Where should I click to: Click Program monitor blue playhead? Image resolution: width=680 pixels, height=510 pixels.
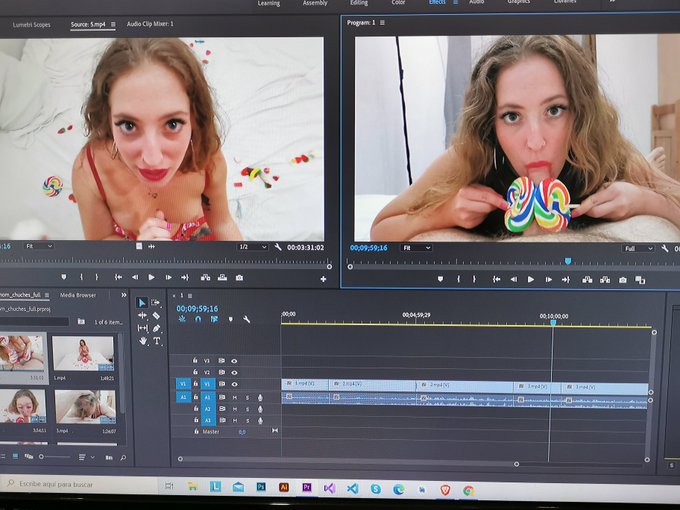(x=568, y=261)
